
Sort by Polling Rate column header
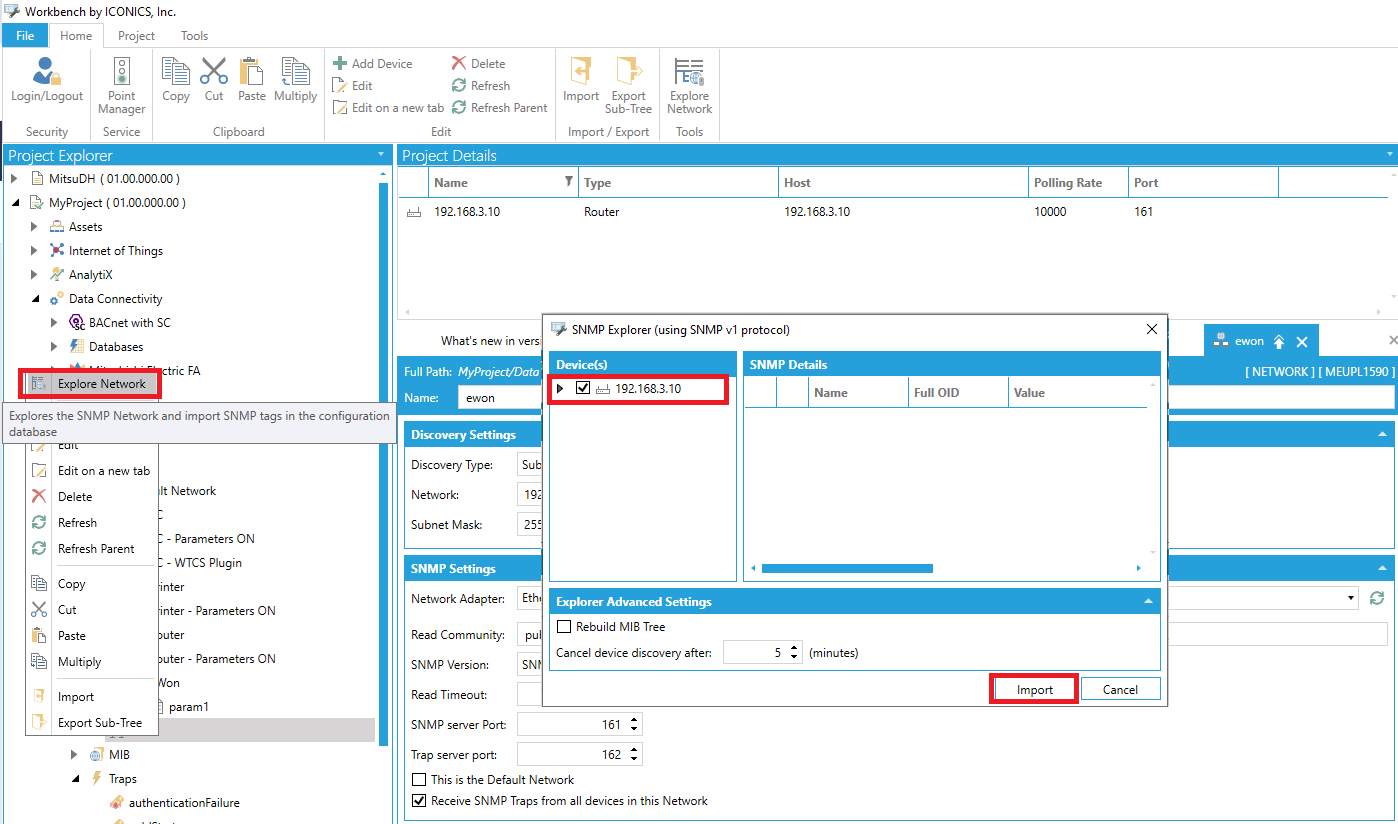(x=1078, y=183)
